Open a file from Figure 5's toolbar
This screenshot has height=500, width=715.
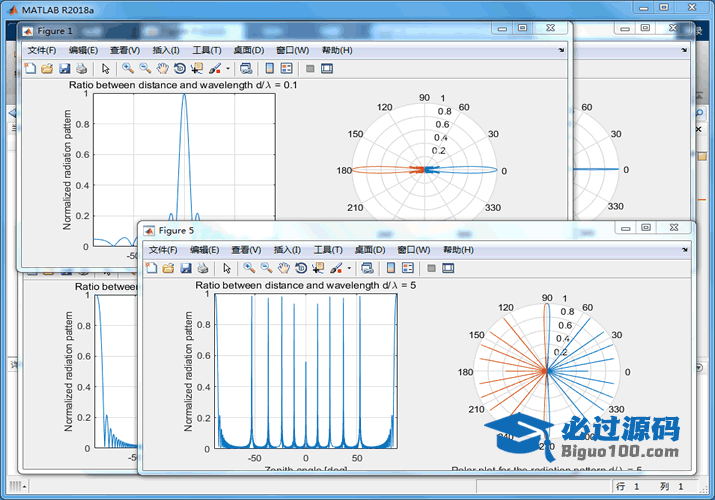(168, 268)
